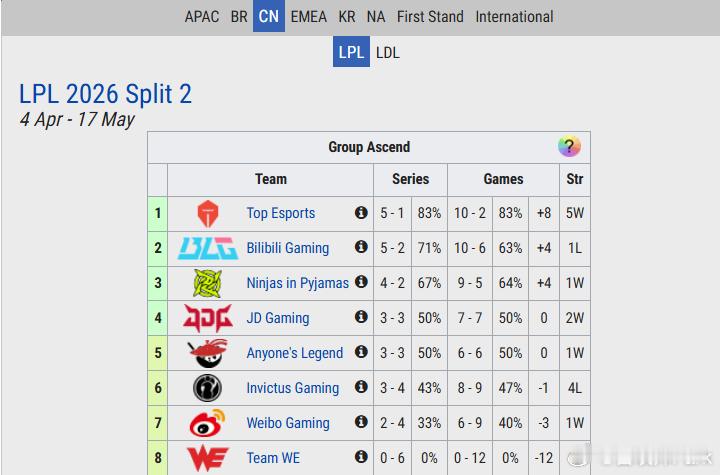
Task: Click the Weibo Gaming logo
Action: point(207,423)
